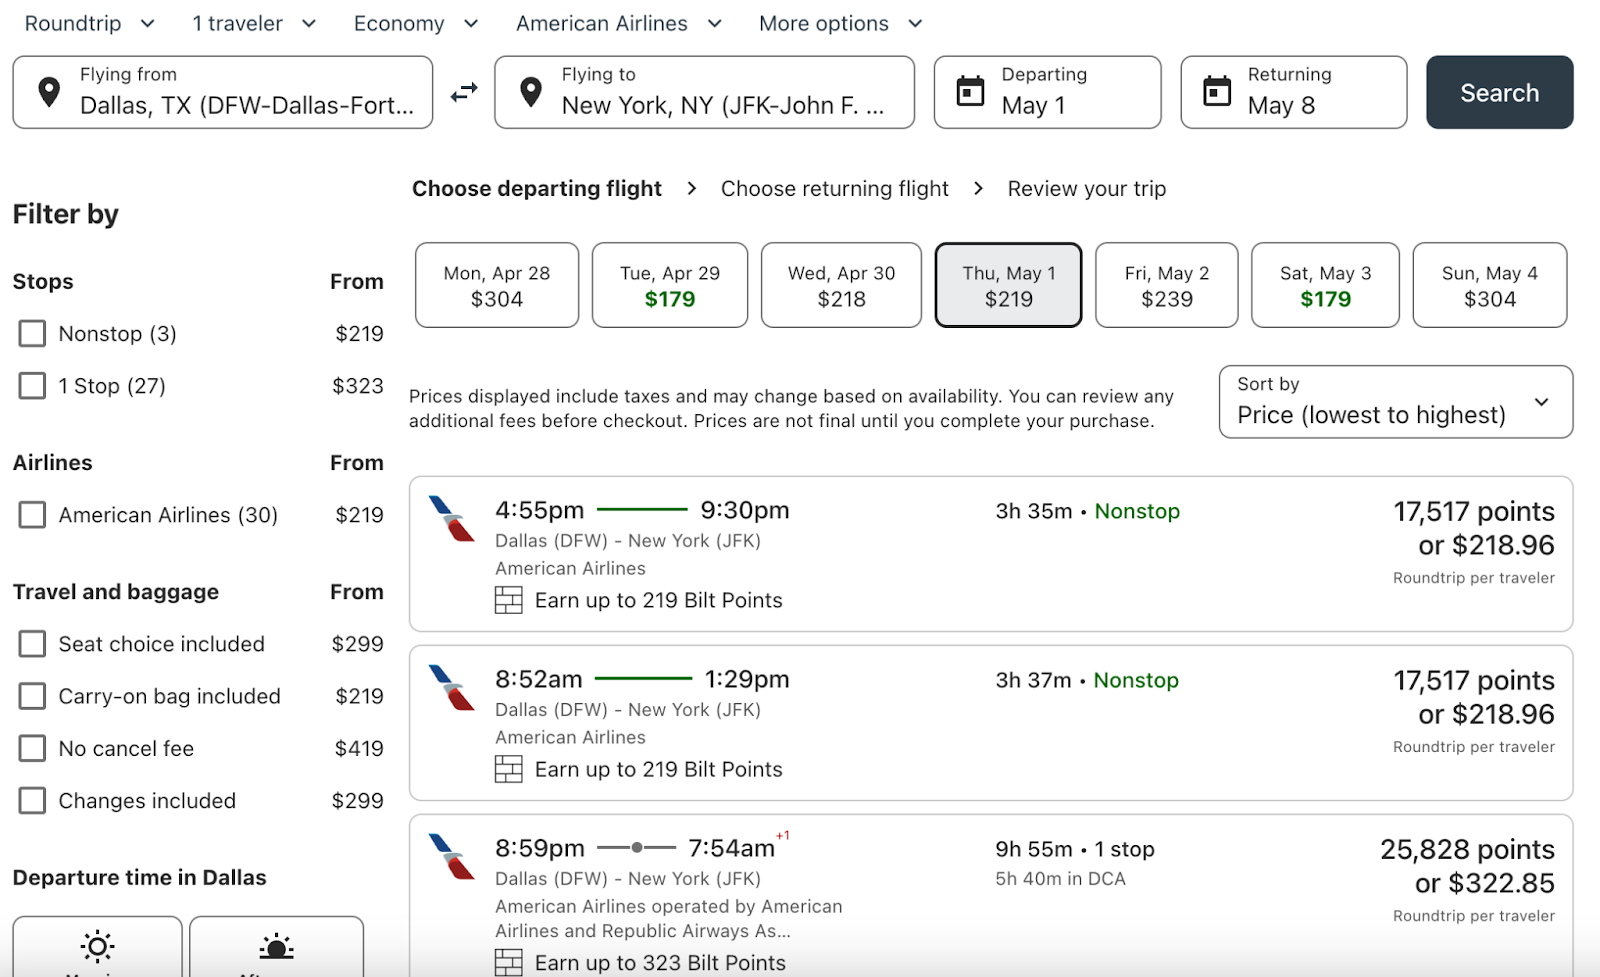
Task: Click the Flying to location pin icon
Action: (531, 92)
